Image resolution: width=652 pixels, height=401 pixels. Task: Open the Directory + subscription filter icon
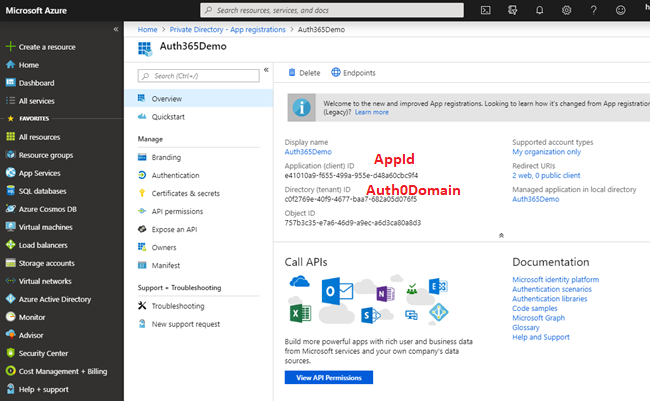(512, 10)
